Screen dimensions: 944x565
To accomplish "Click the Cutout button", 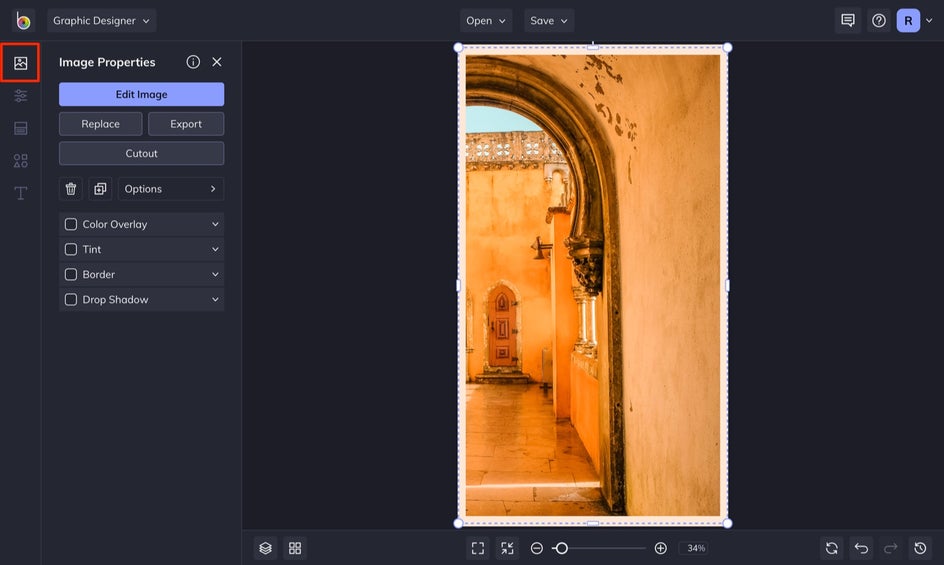I will (141, 154).
